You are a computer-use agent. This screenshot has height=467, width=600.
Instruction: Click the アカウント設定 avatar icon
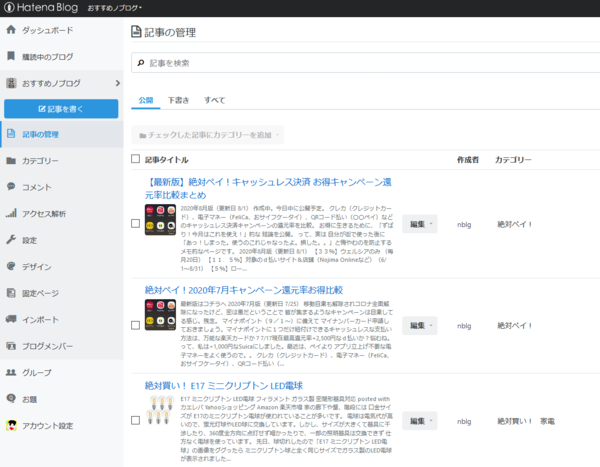point(11,425)
